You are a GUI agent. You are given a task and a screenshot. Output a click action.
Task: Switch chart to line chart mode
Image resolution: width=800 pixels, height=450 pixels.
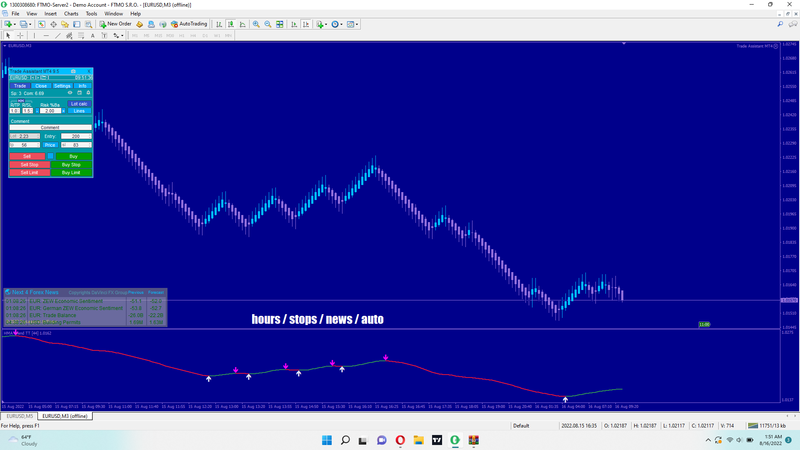point(242,24)
